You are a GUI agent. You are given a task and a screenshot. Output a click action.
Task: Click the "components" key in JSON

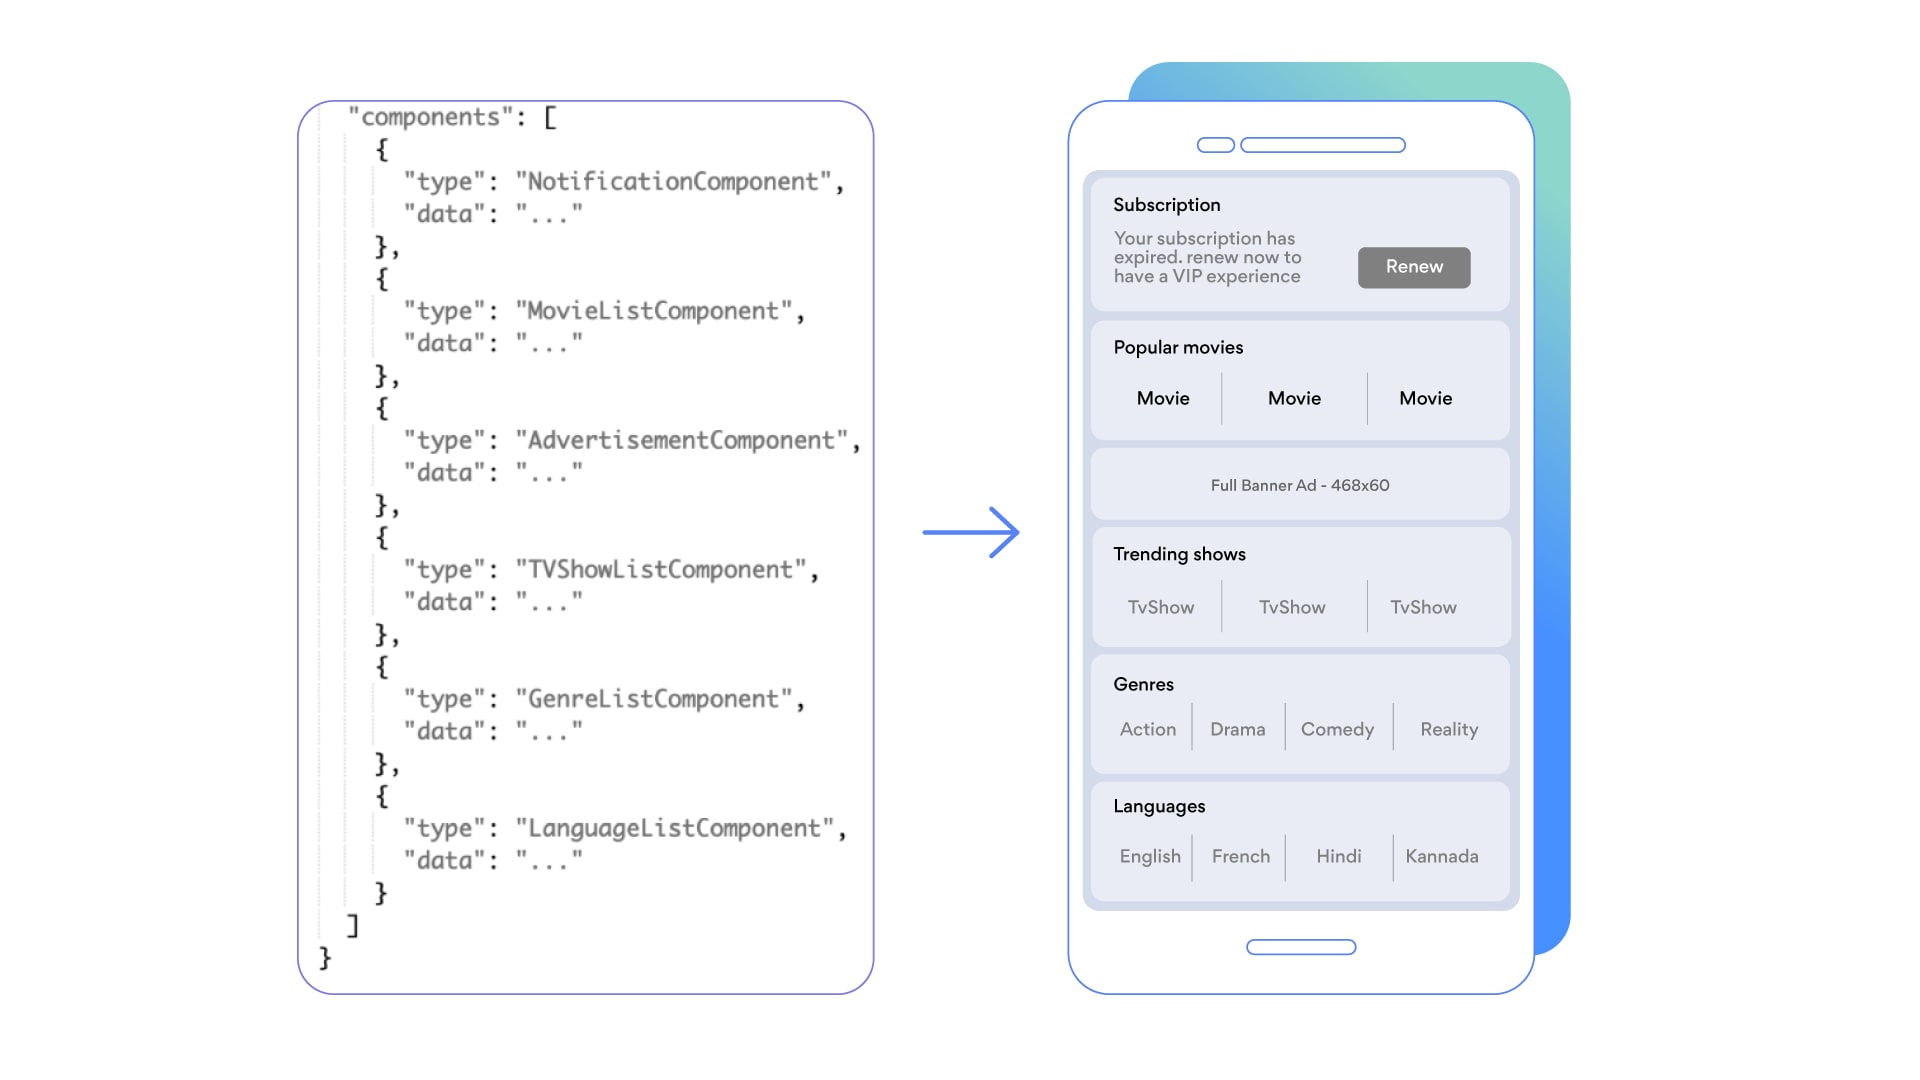tap(430, 118)
